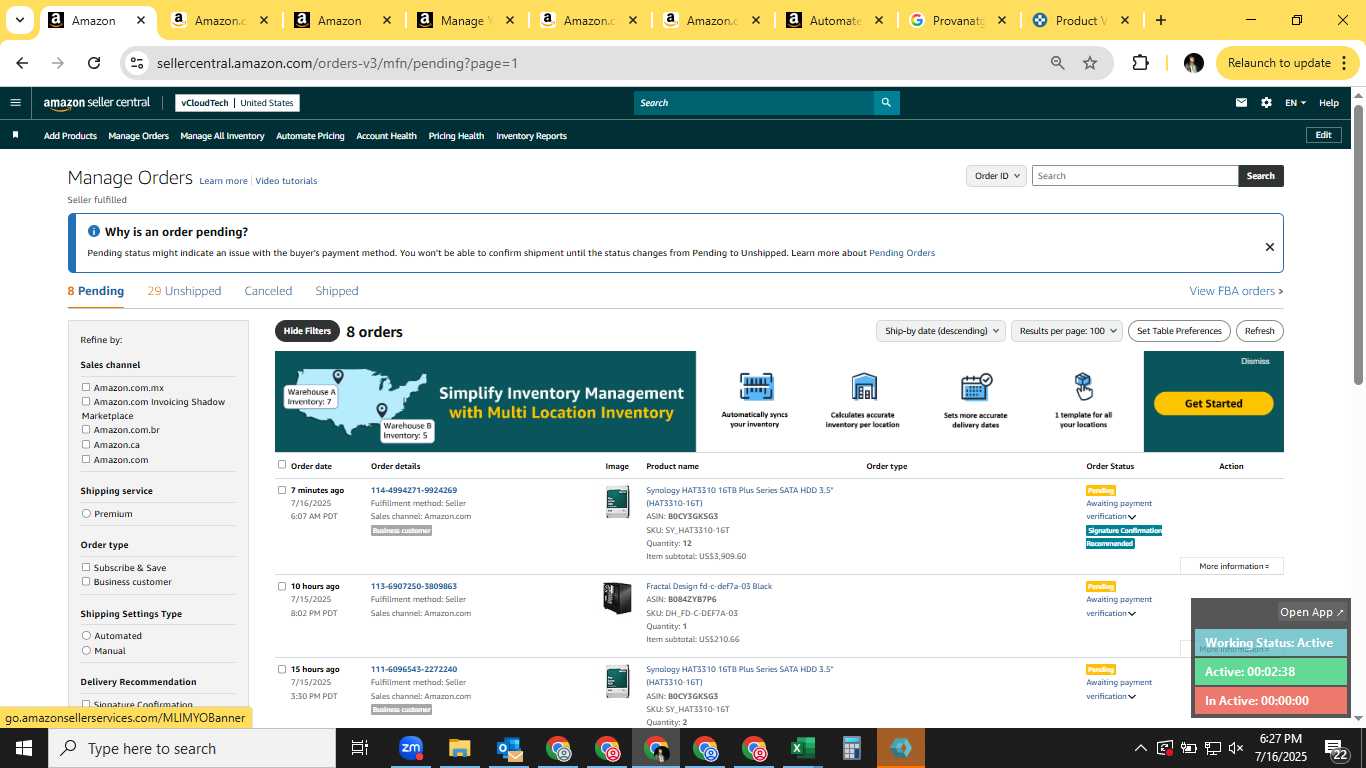Open browser extensions puzzle icon
Screen dimensions: 1366x768
click(x=1140, y=63)
